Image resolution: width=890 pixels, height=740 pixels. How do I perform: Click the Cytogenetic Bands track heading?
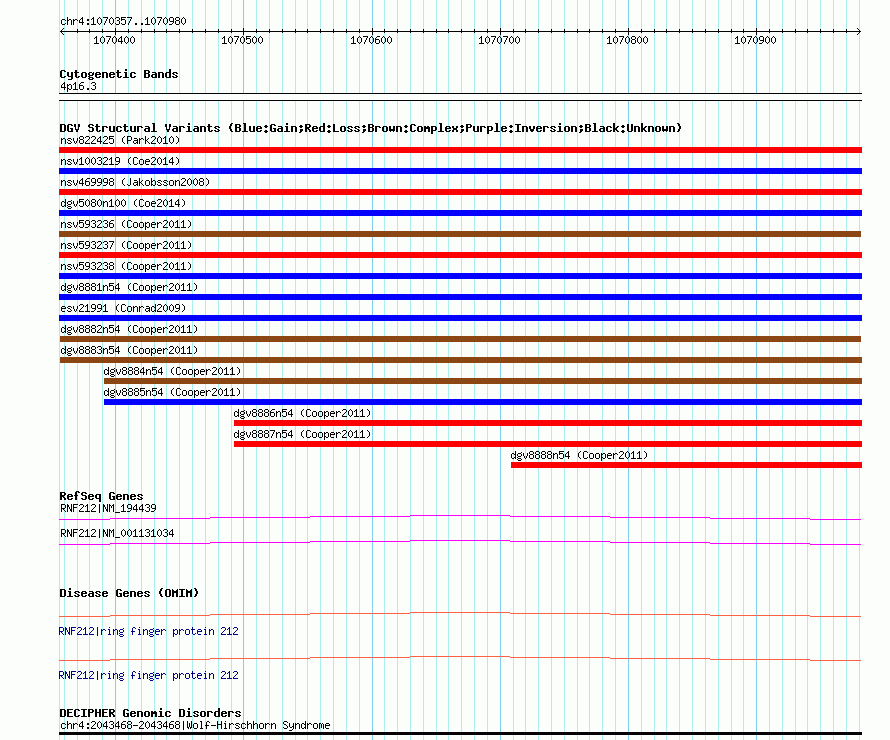coord(119,74)
